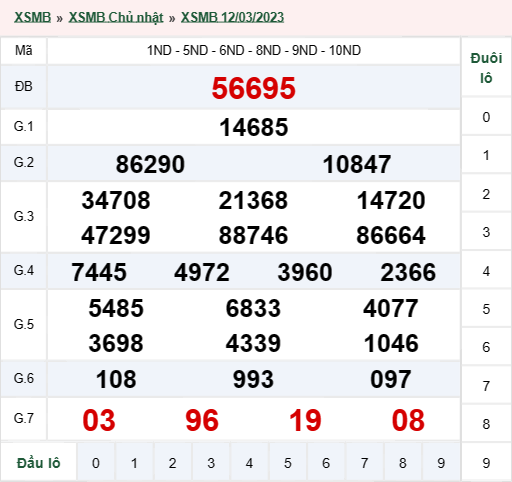
Task: Click the G.3 number 34708
Action: (116, 200)
